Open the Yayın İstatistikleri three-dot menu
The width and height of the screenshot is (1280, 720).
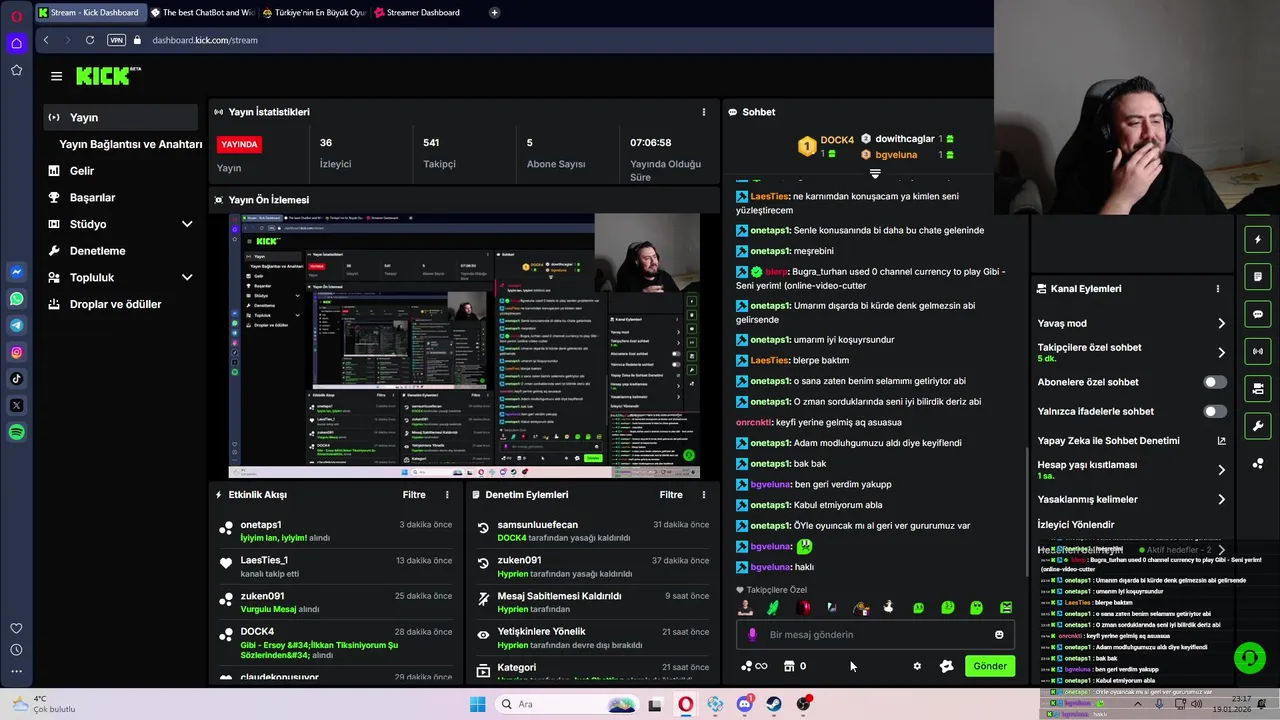click(x=704, y=112)
